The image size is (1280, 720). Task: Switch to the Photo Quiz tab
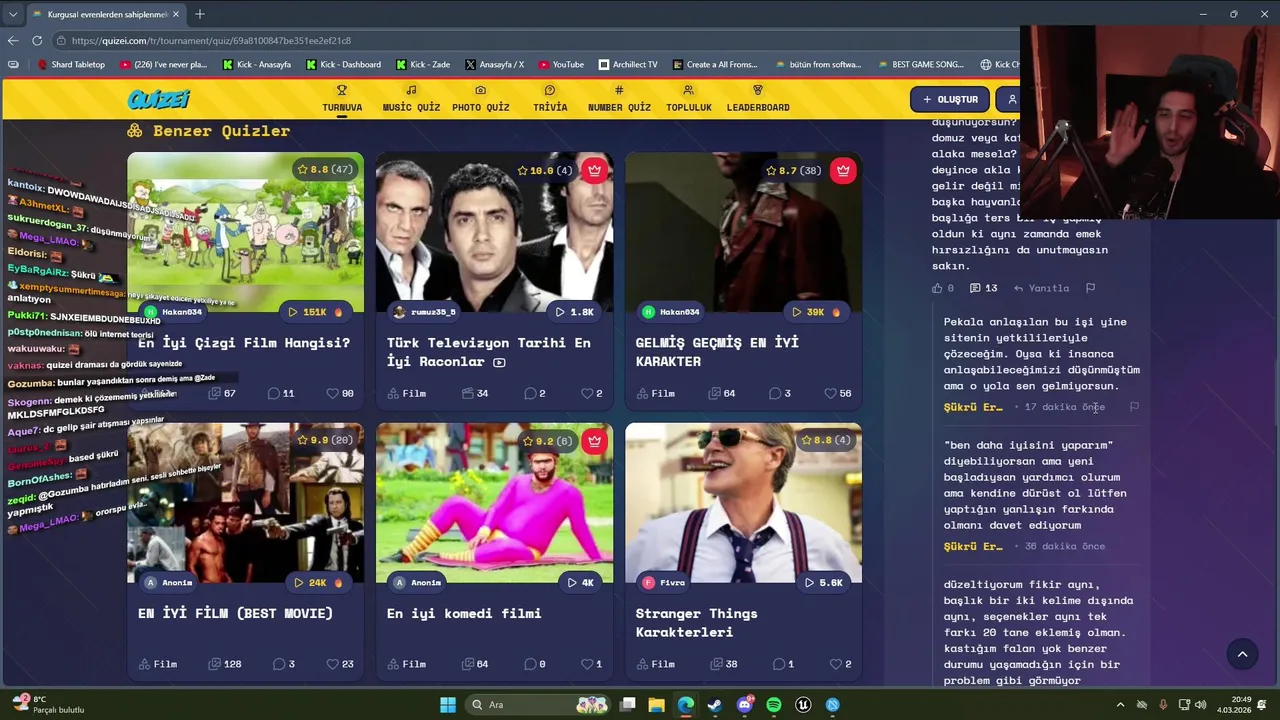[480, 99]
